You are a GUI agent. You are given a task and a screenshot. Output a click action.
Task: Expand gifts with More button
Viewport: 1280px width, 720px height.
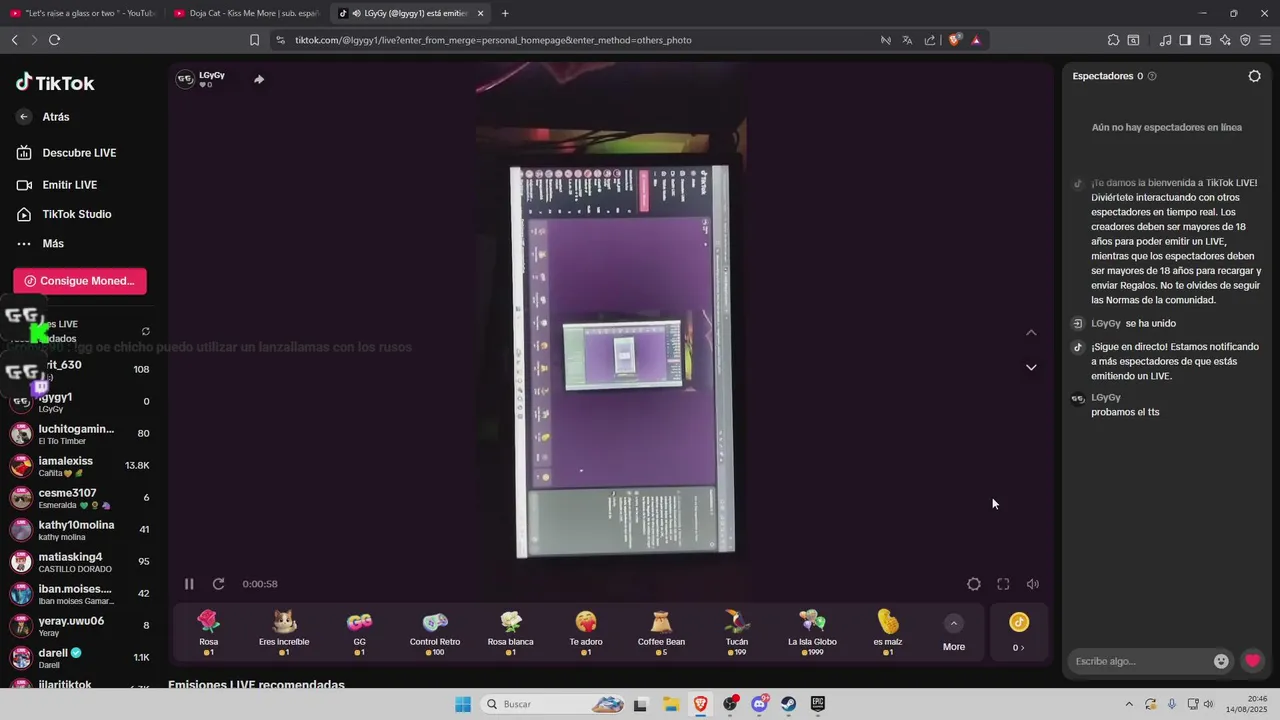tap(954, 633)
